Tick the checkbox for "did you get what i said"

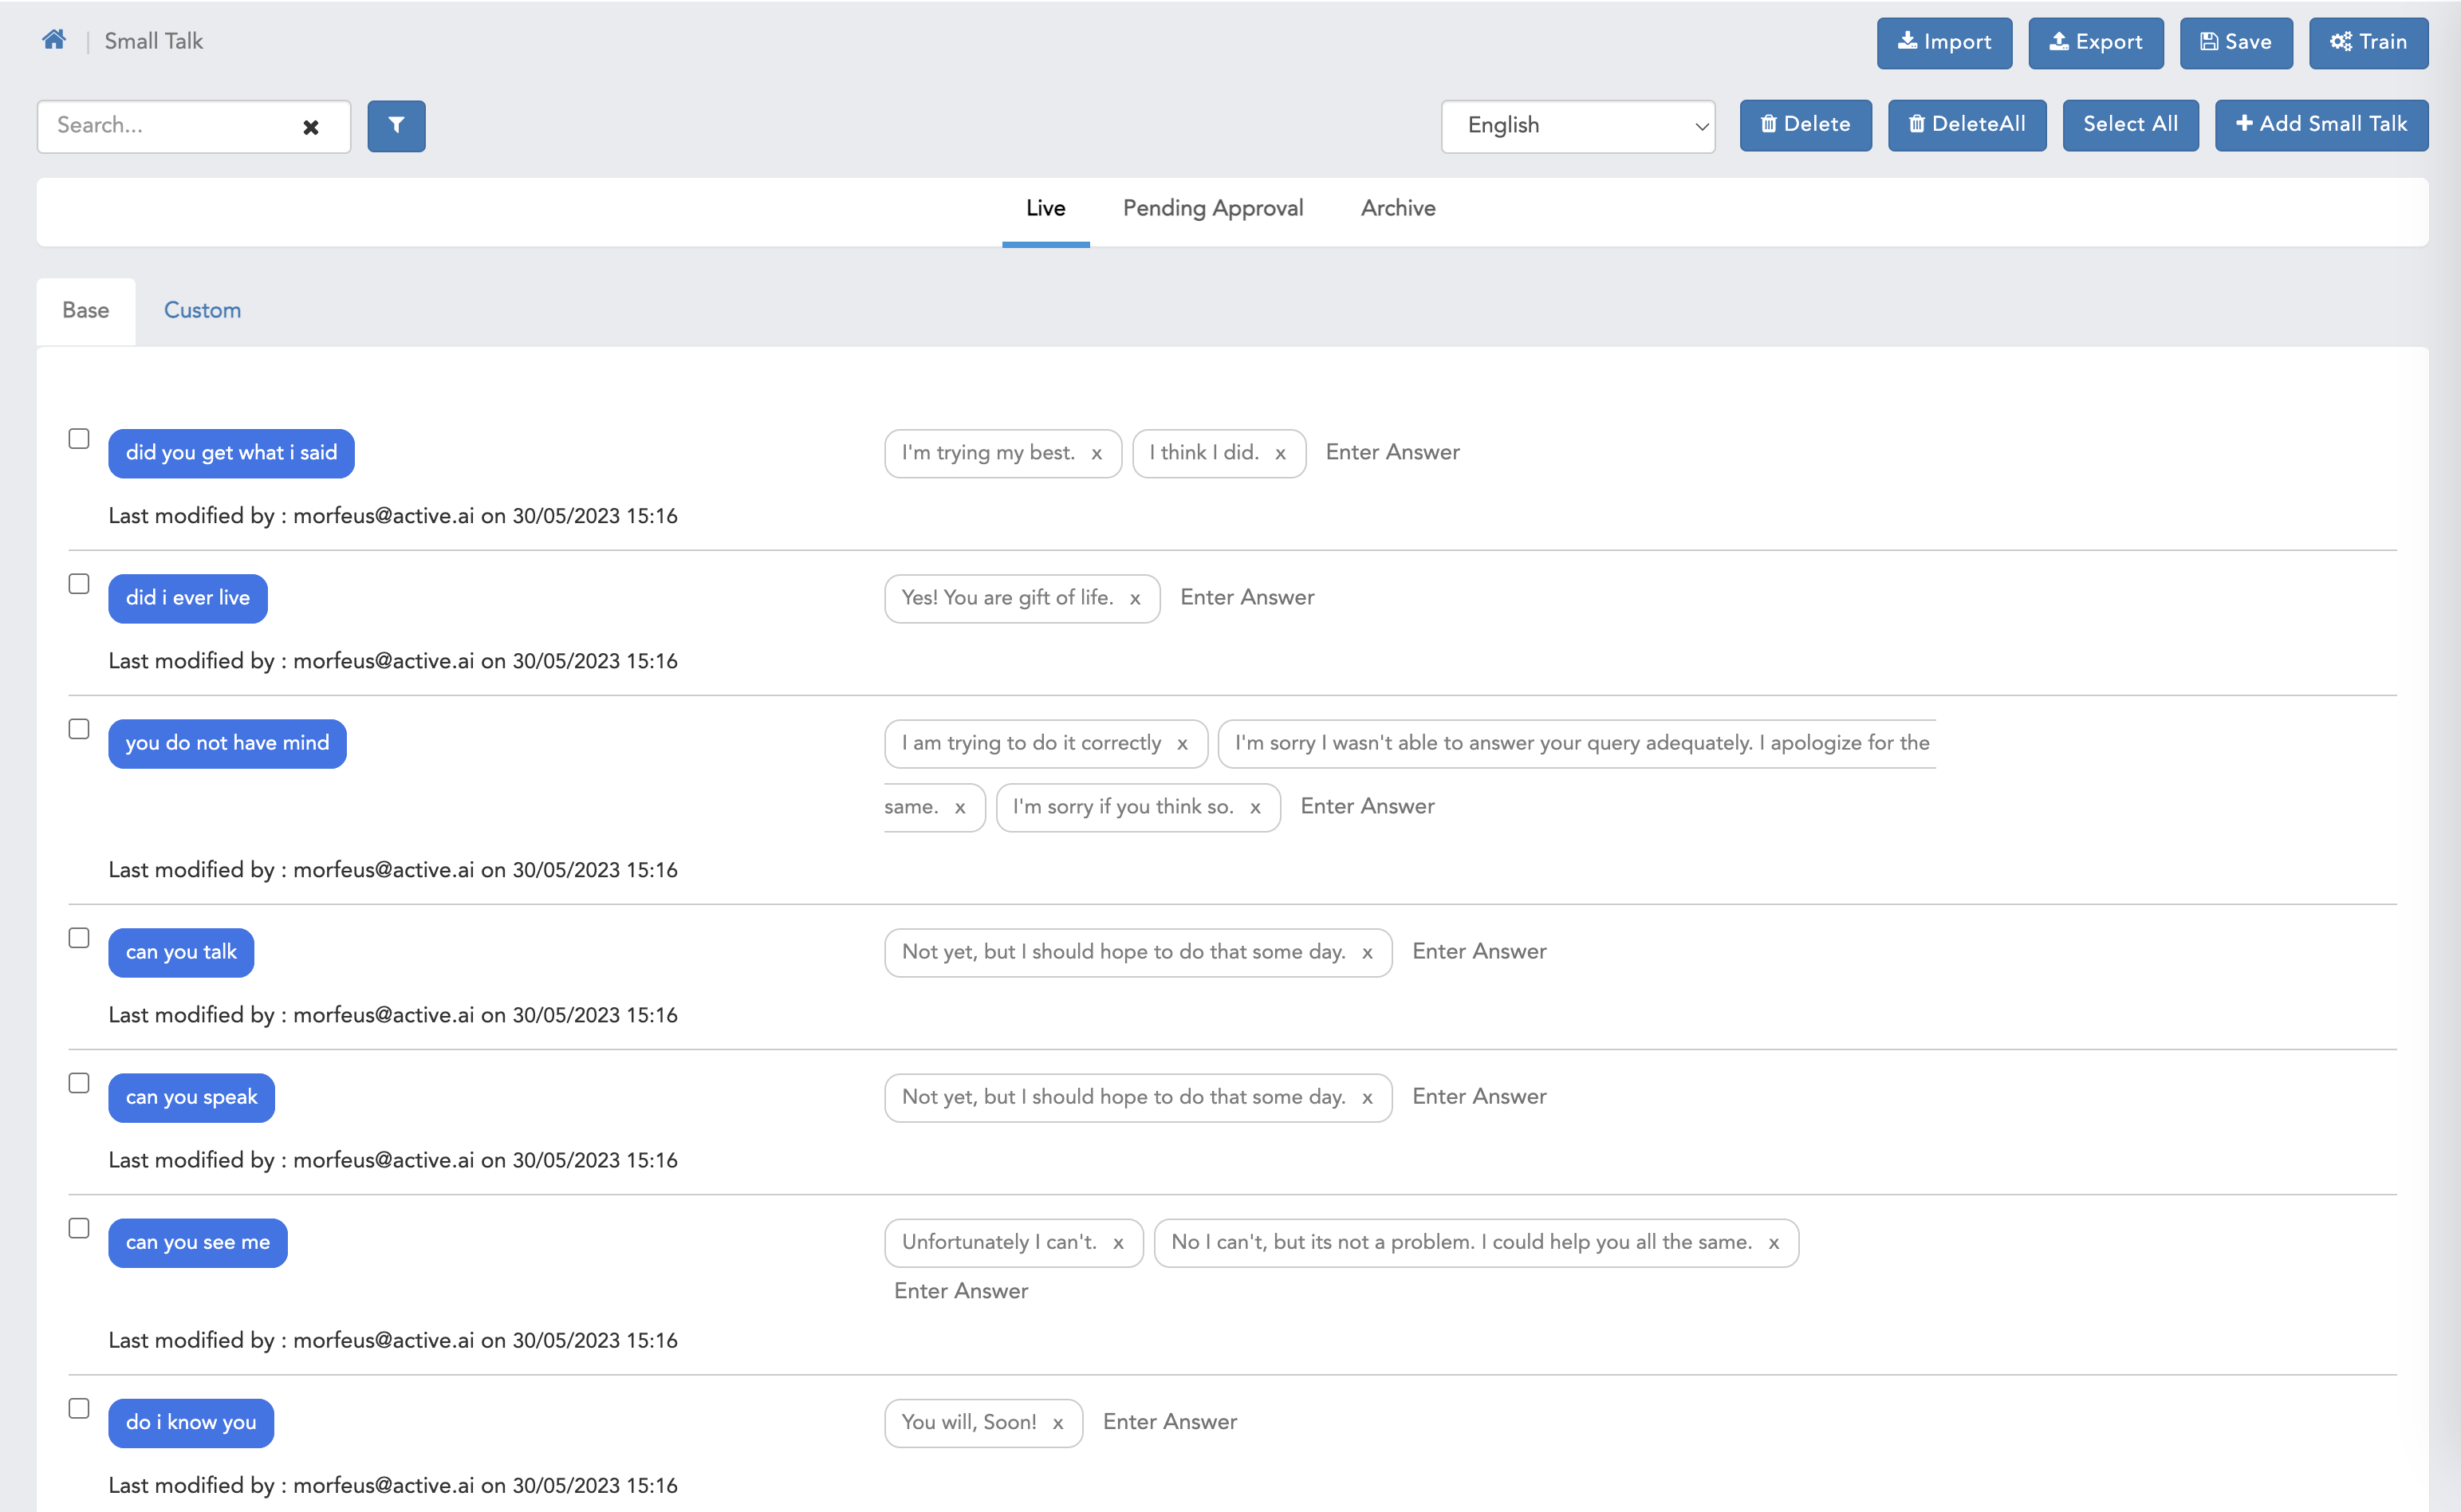coord(79,439)
